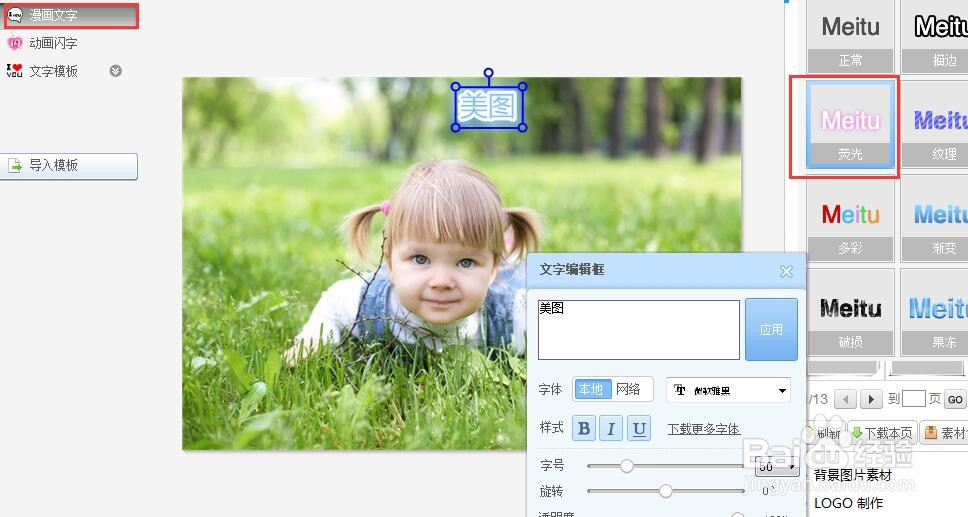The image size is (968, 517).
Task: Switch the font source to 本地
Action: [591, 389]
